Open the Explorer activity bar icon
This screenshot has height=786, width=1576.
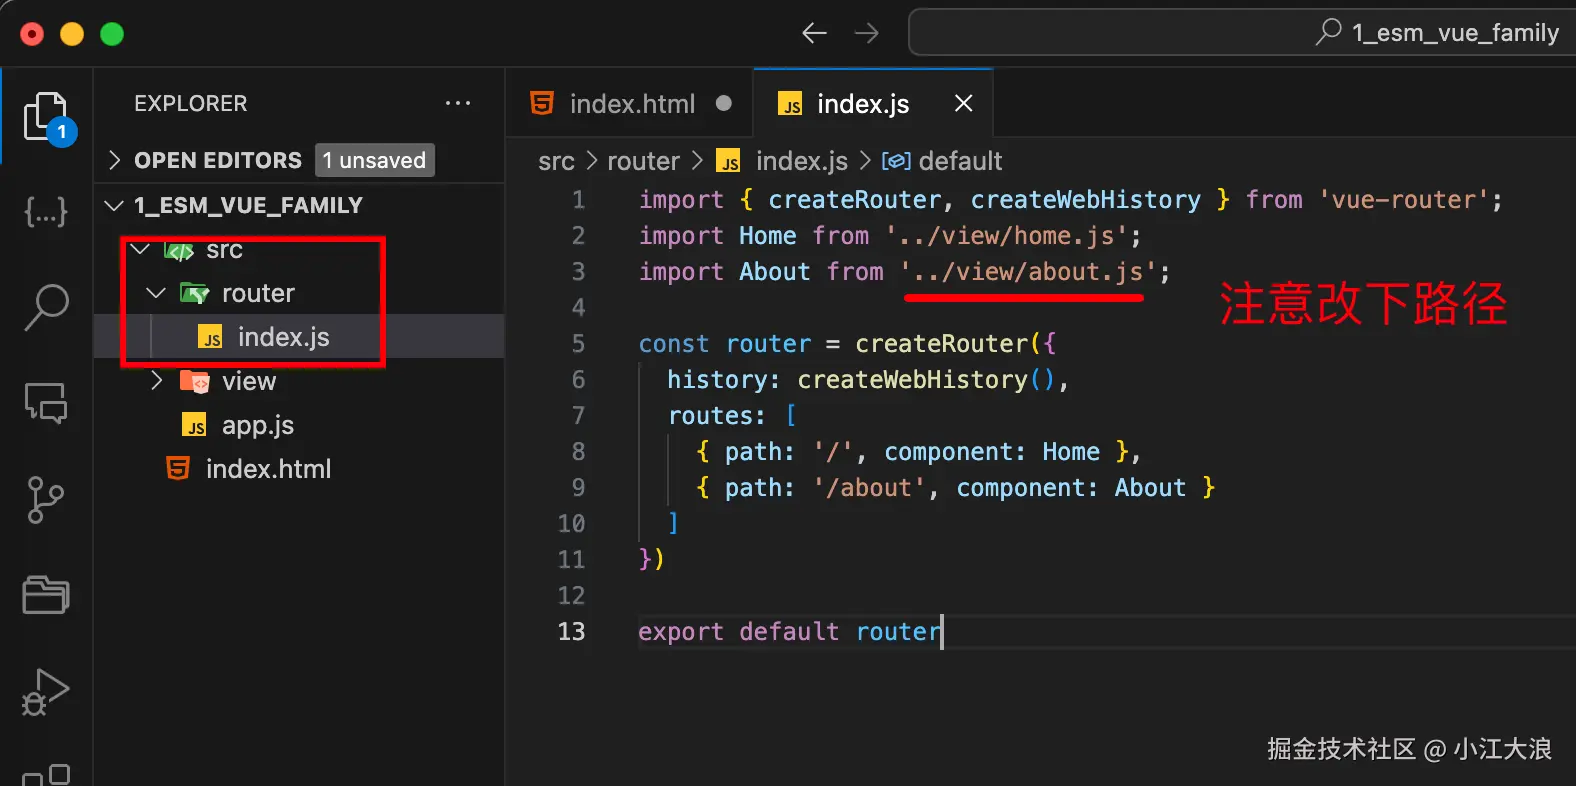coord(47,116)
